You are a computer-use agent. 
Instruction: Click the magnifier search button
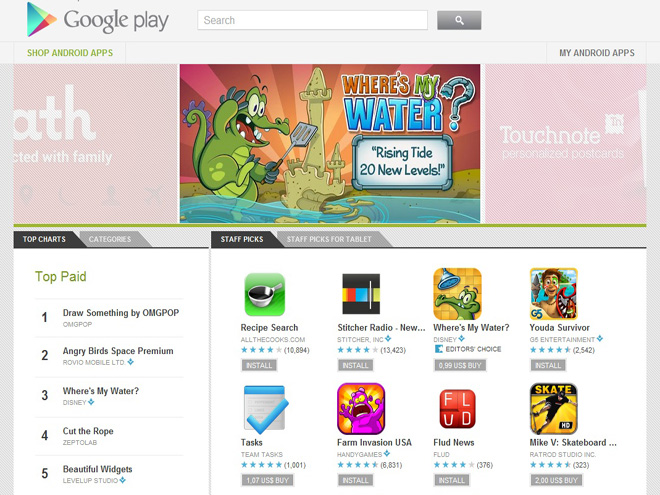pos(459,20)
